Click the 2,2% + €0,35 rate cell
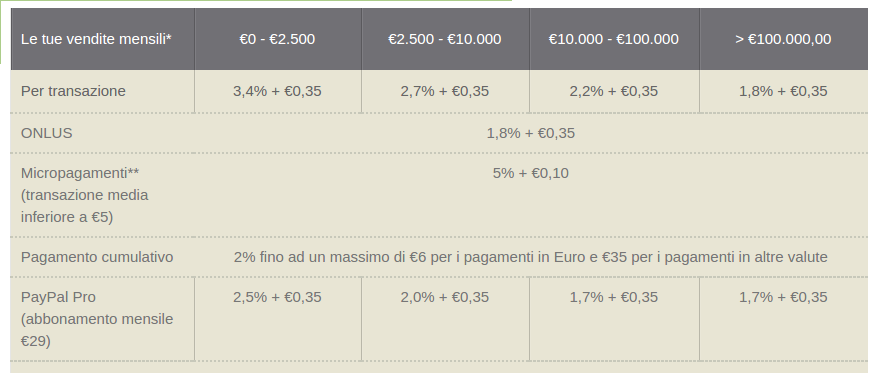This screenshot has width=882, height=373. 614,91
